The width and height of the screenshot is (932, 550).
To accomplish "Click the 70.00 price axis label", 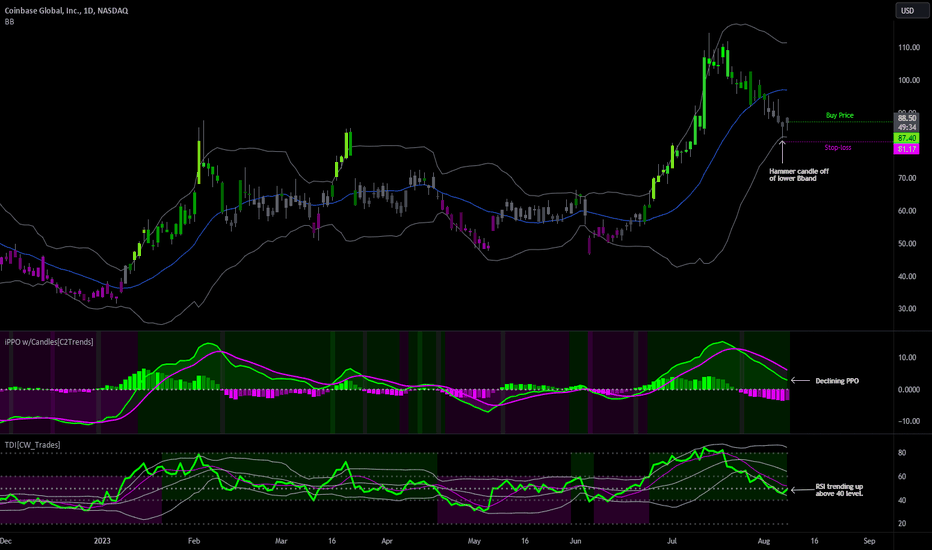I will pyautogui.click(x=907, y=178).
